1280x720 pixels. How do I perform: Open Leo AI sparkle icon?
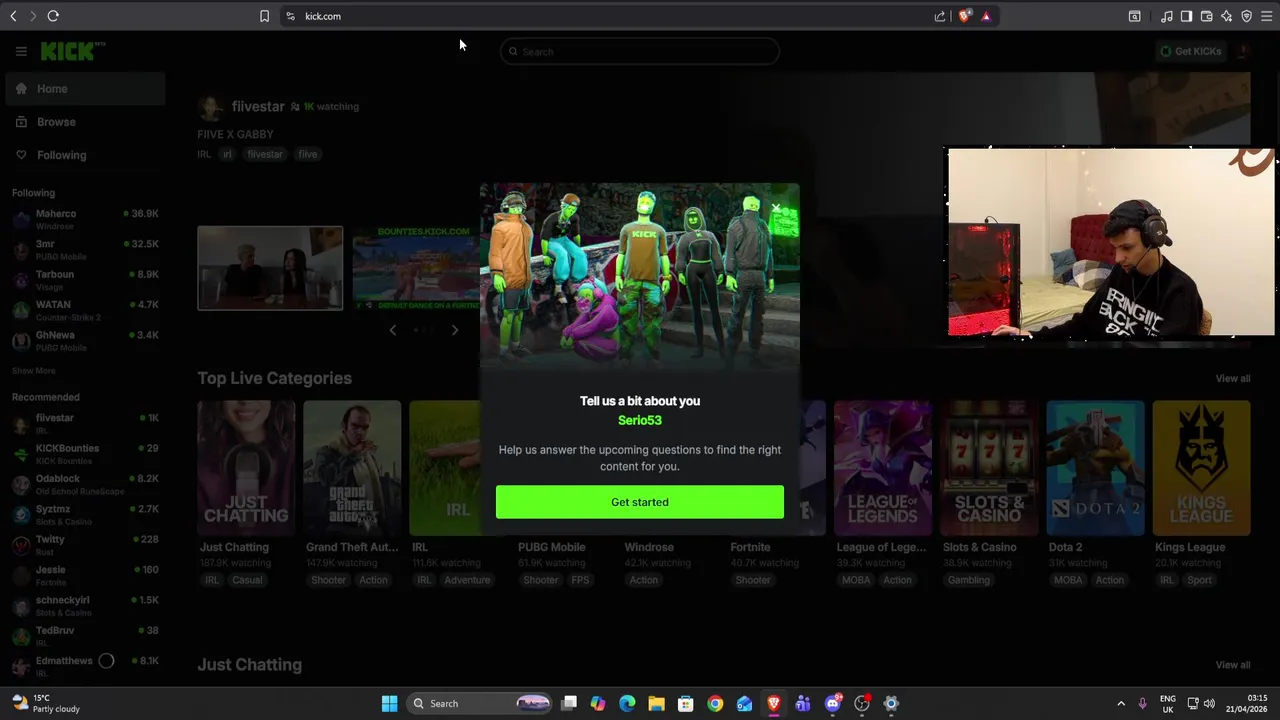click(x=1227, y=16)
